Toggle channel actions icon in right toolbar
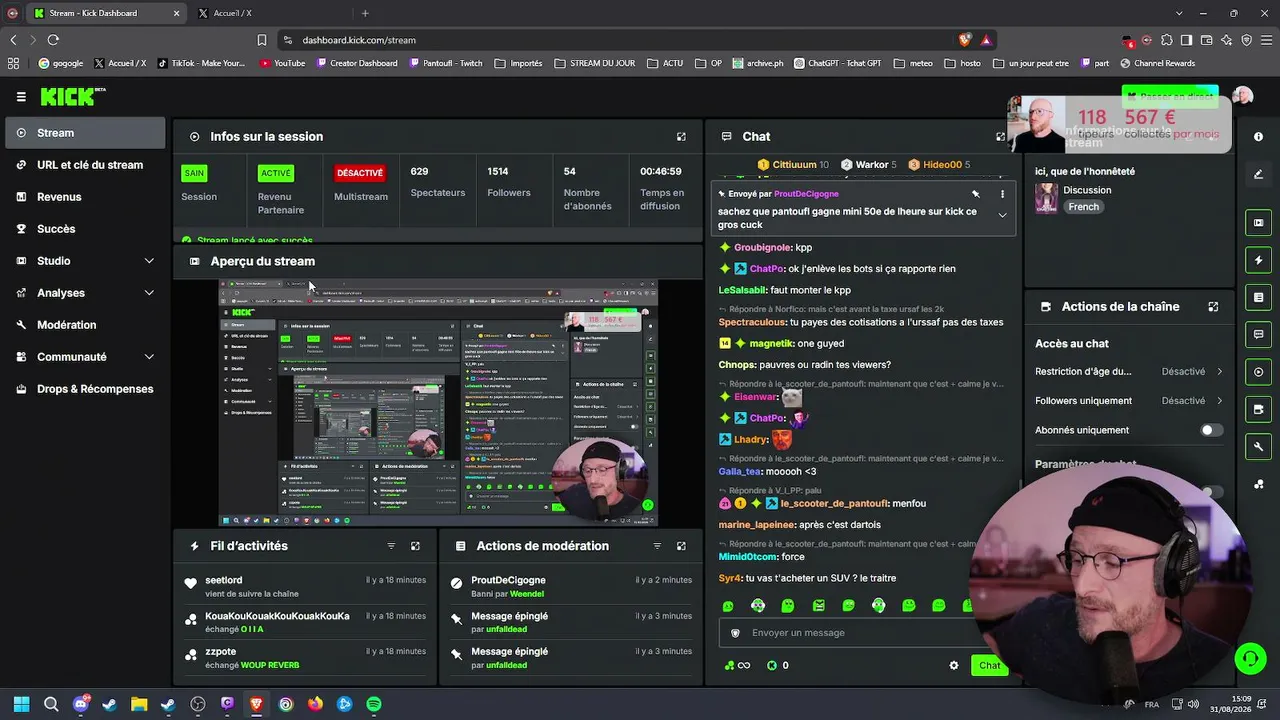Screen dimensions: 1280x720 coord(1258,409)
